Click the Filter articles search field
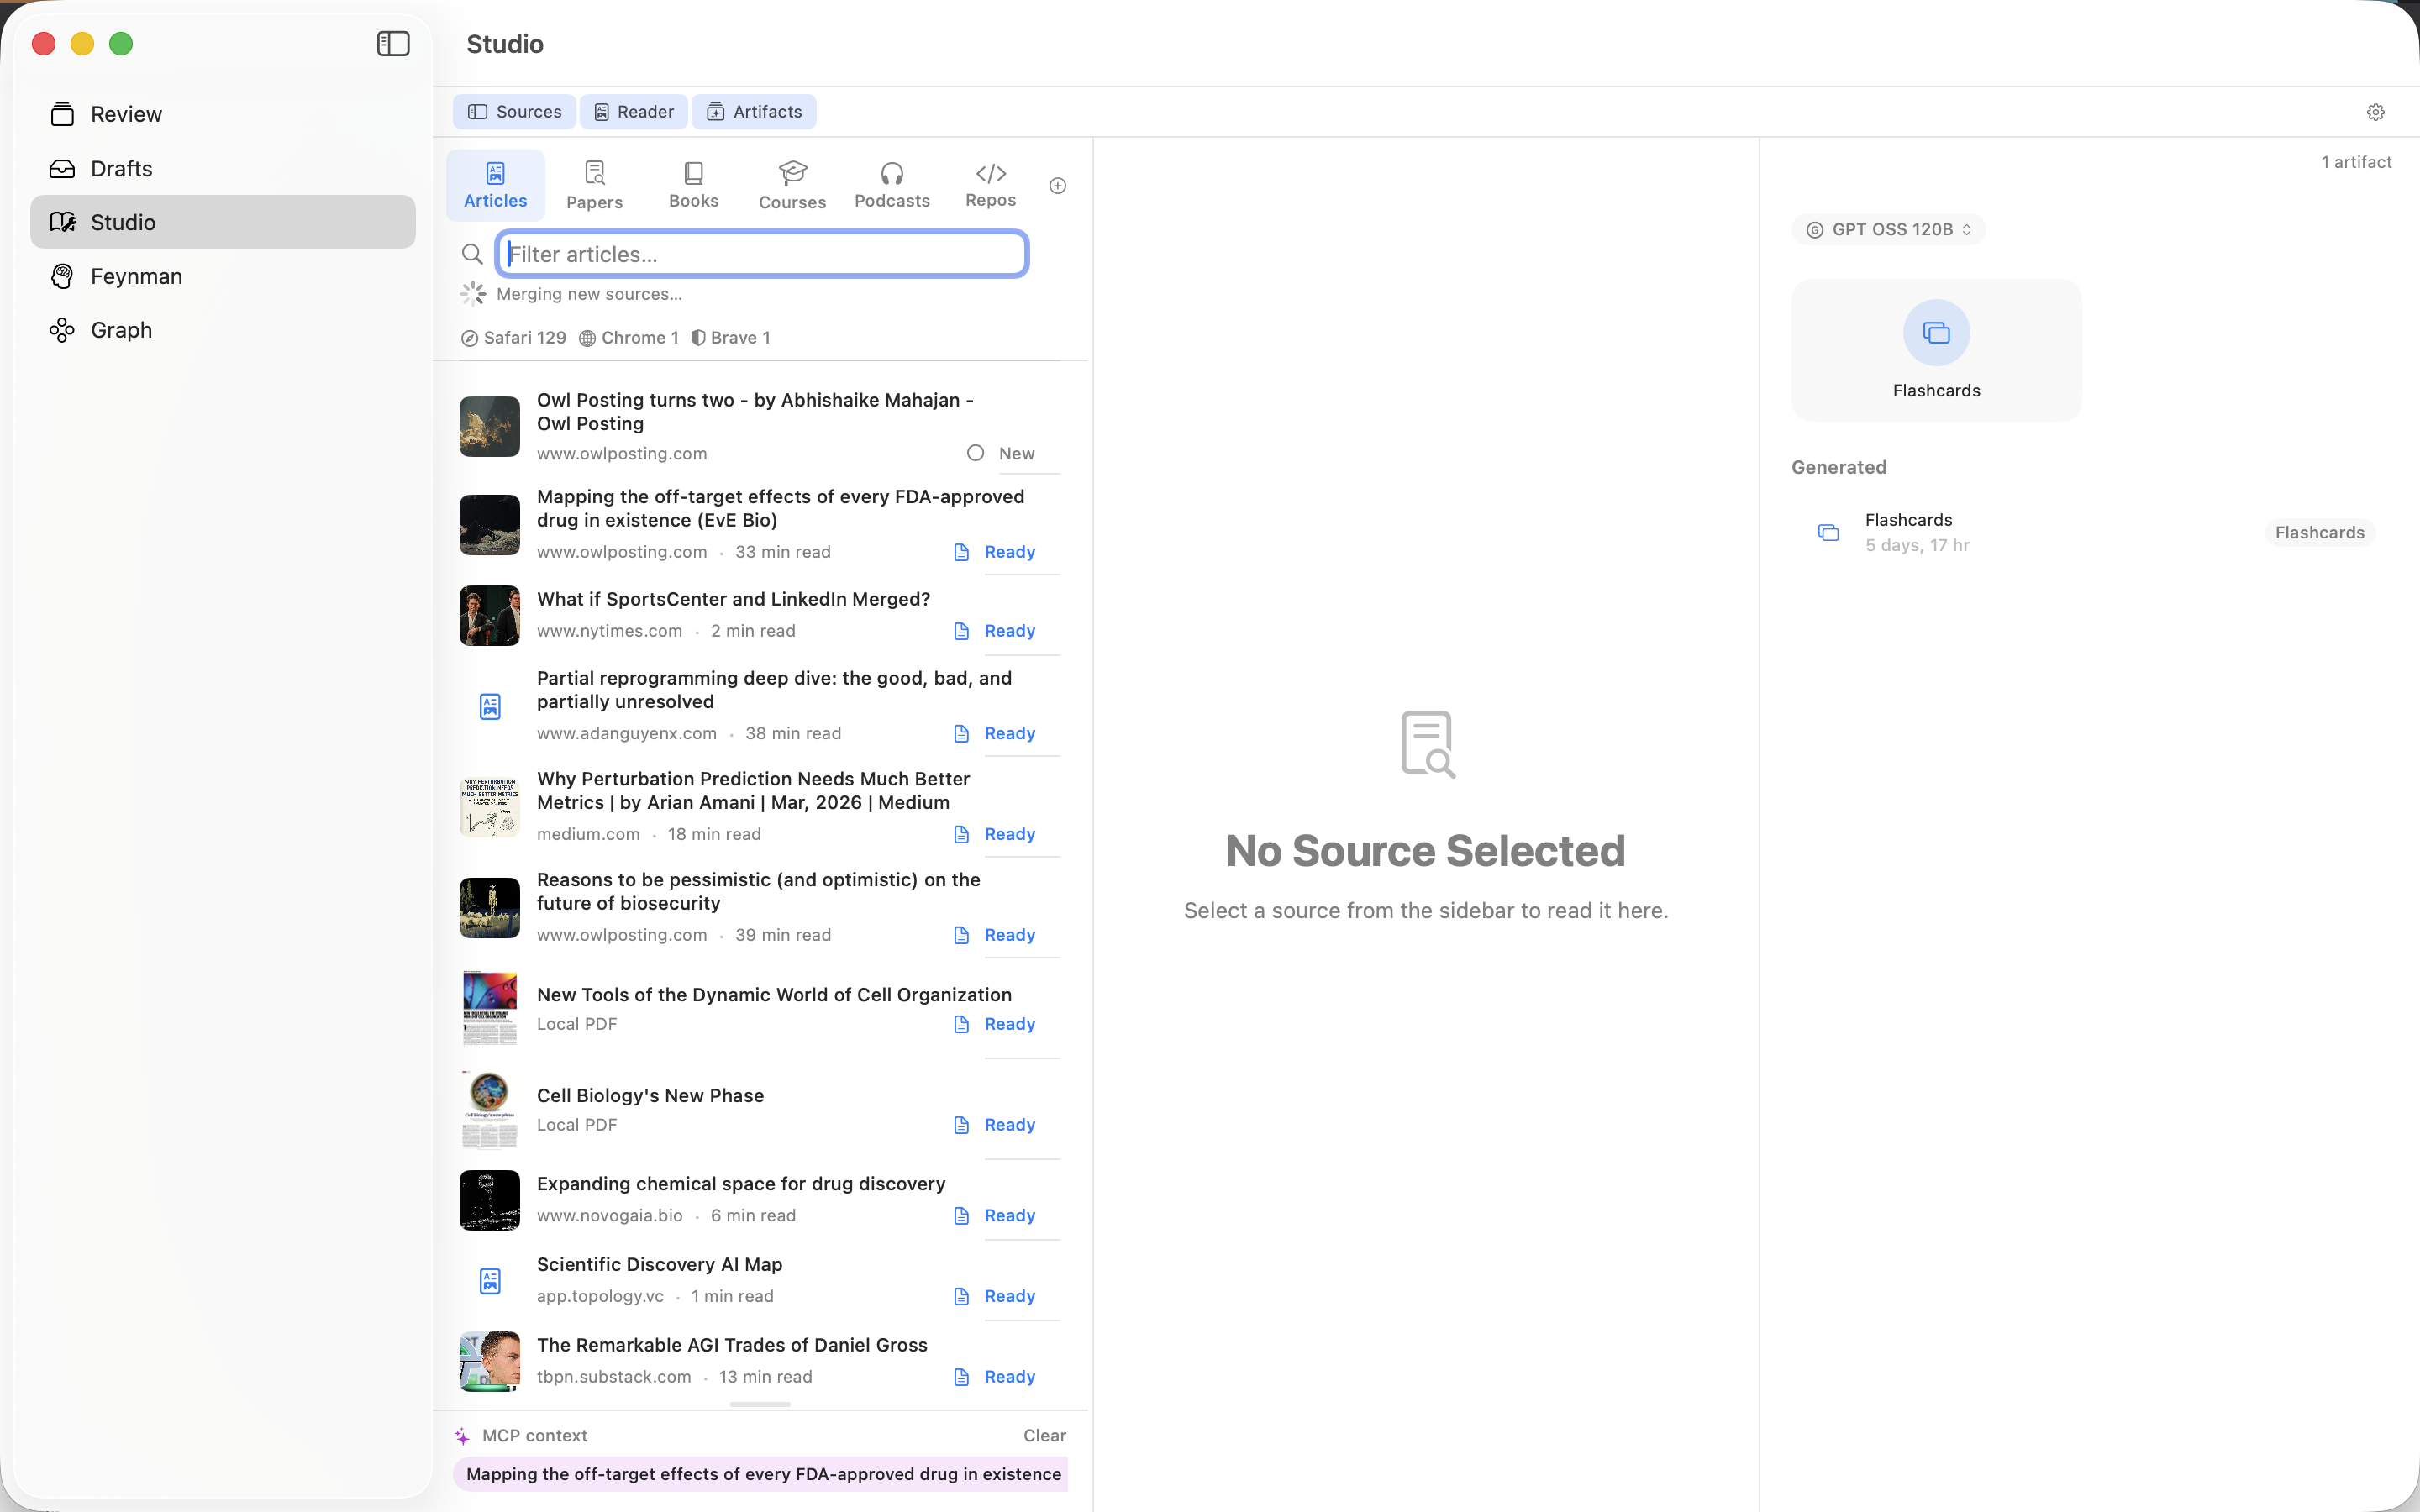This screenshot has width=2420, height=1512. point(762,253)
